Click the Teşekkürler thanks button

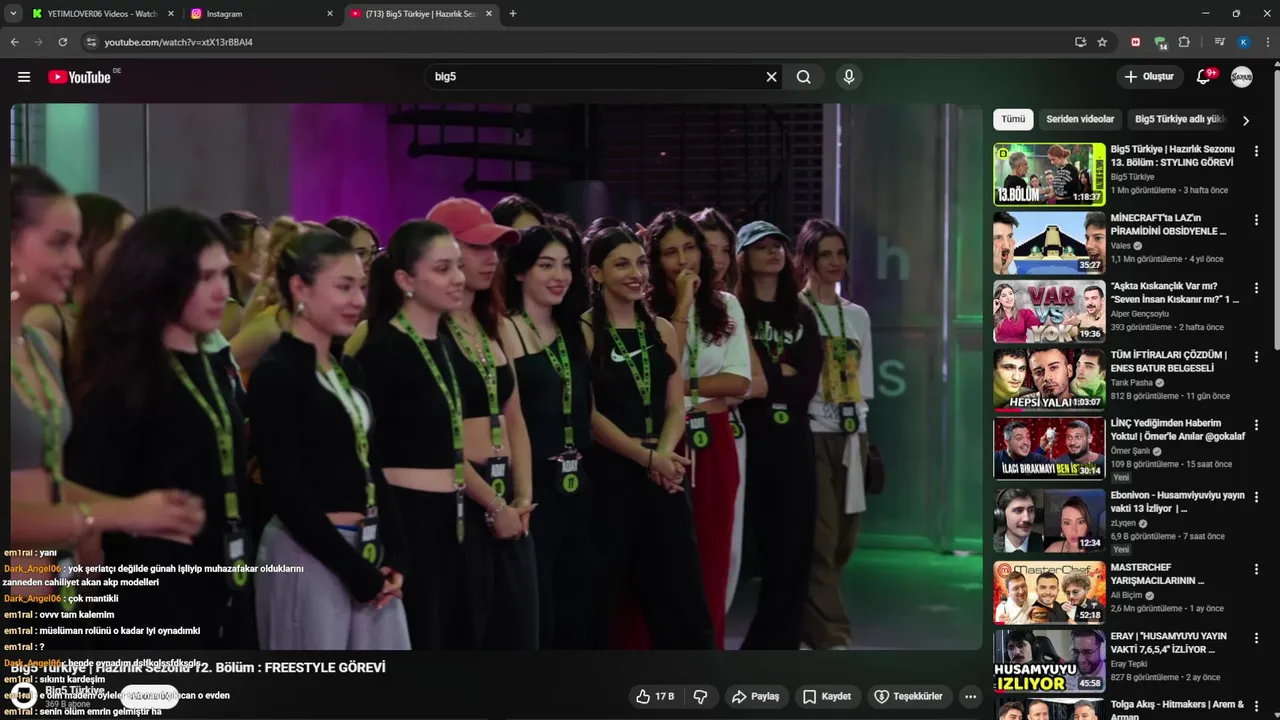tap(909, 696)
